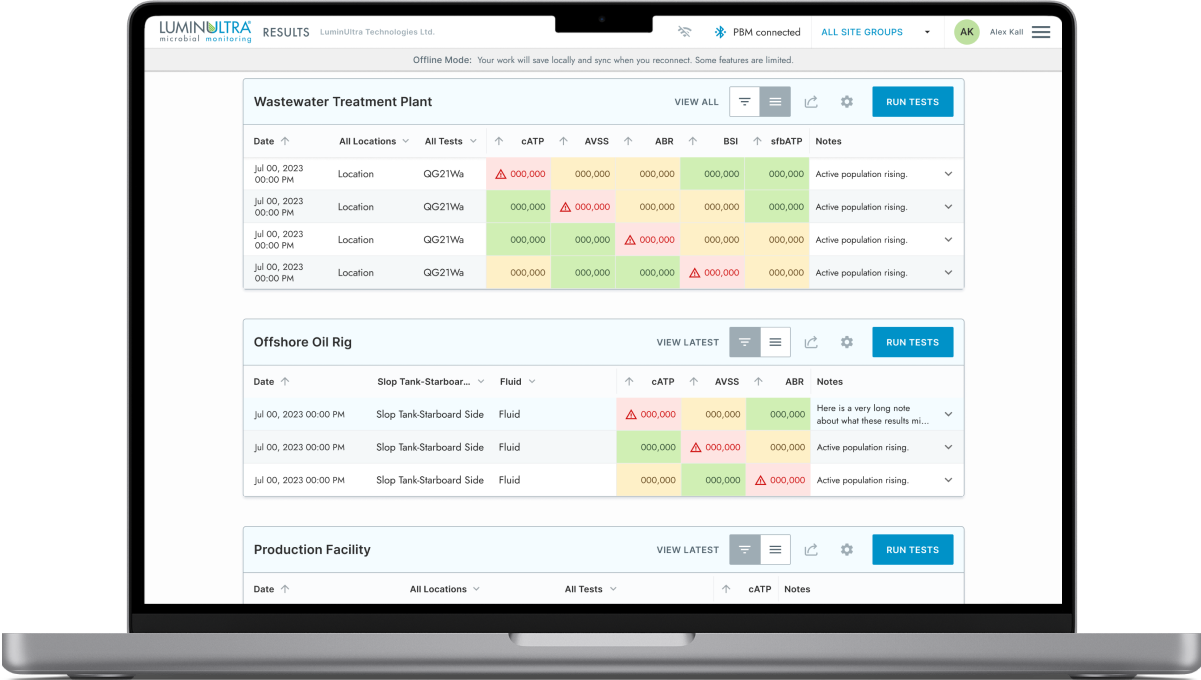Open All Locations filter in Wastewater table

pos(373,142)
